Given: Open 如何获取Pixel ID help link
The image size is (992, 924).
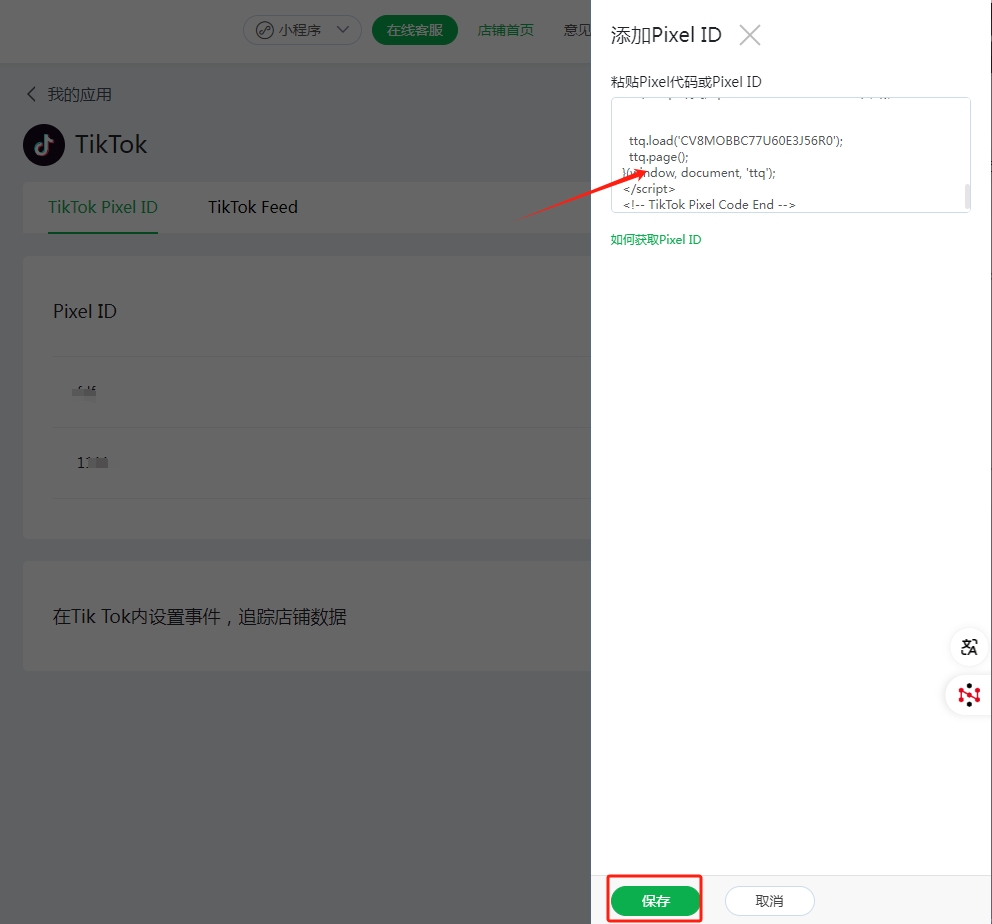Looking at the screenshot, I should pos(655,240).
